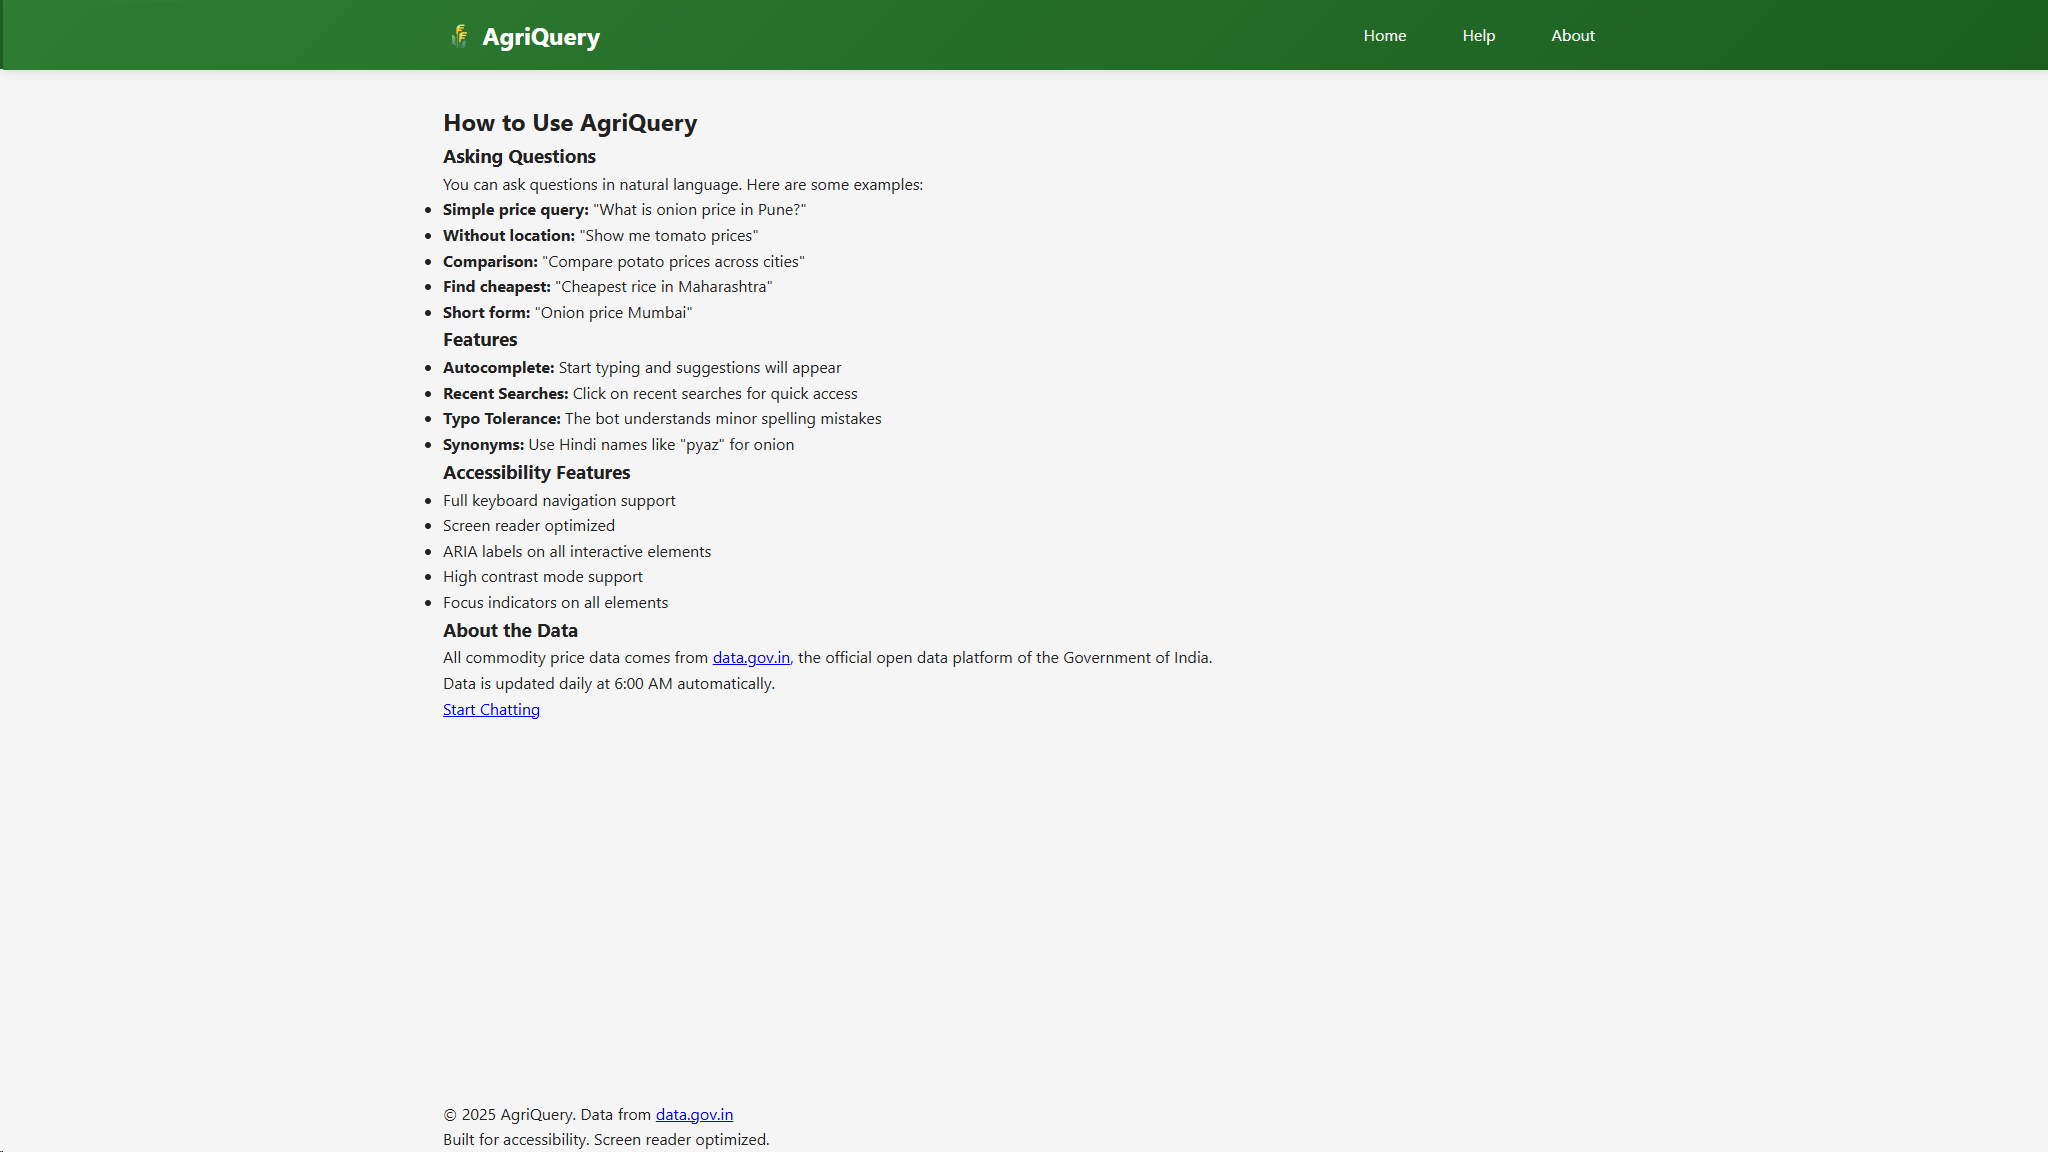Click the Data is updated daily sentence
Image resolution: width=2048 pixels, height=1152 pixels.
(609, 683)
